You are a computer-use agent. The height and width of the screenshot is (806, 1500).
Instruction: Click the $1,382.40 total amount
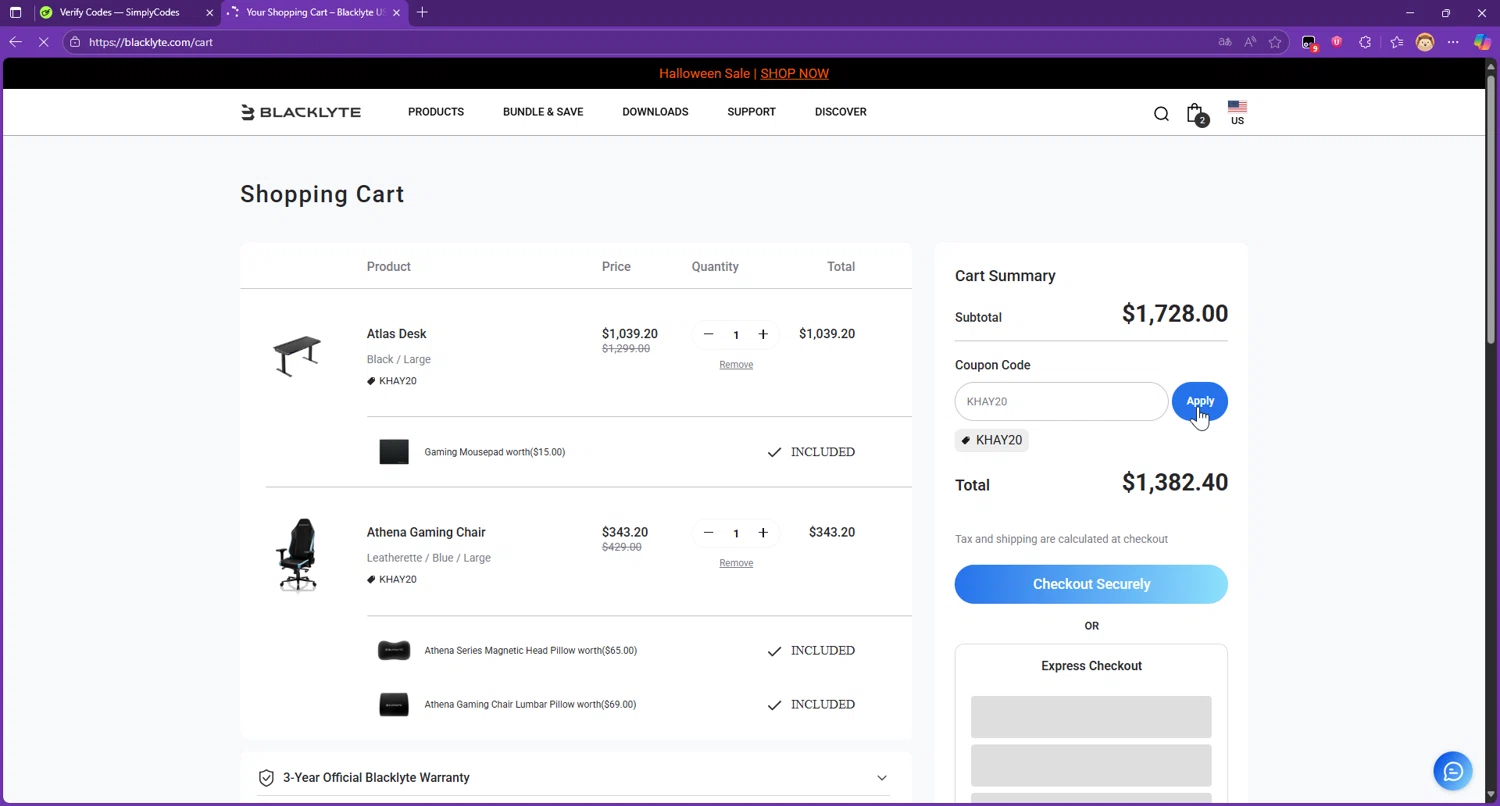pyautogui.click(x=1175, y=483)
